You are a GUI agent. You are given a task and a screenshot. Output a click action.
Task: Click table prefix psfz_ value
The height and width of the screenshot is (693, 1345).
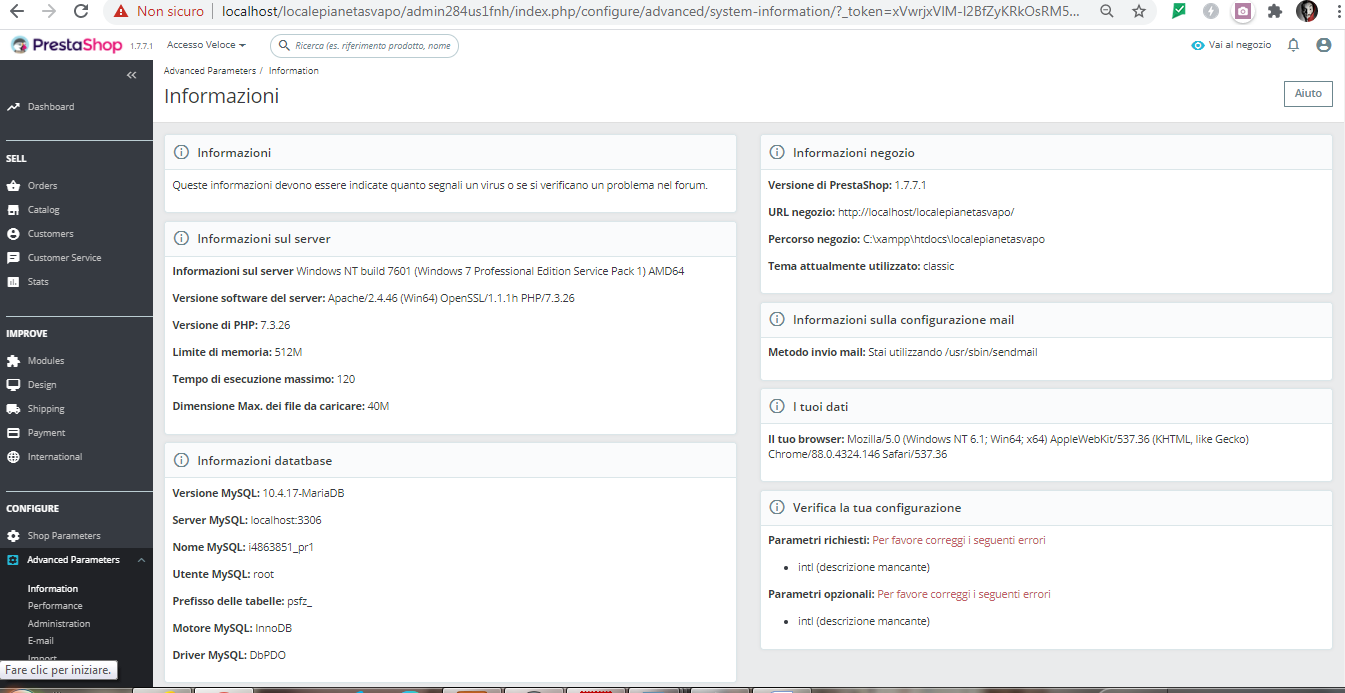click(x=300, y=601)
